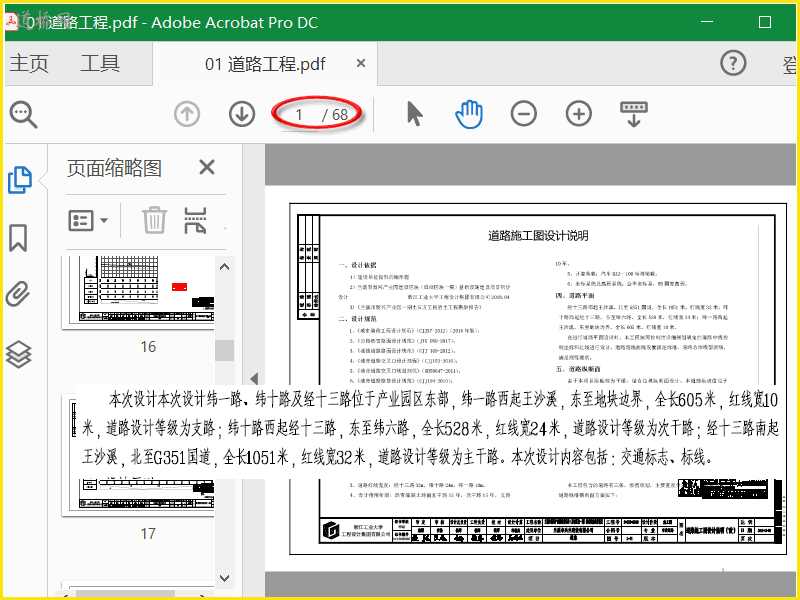Click the page label 16 text
This screenshot has height=600, width=800.
click(148, 347)
